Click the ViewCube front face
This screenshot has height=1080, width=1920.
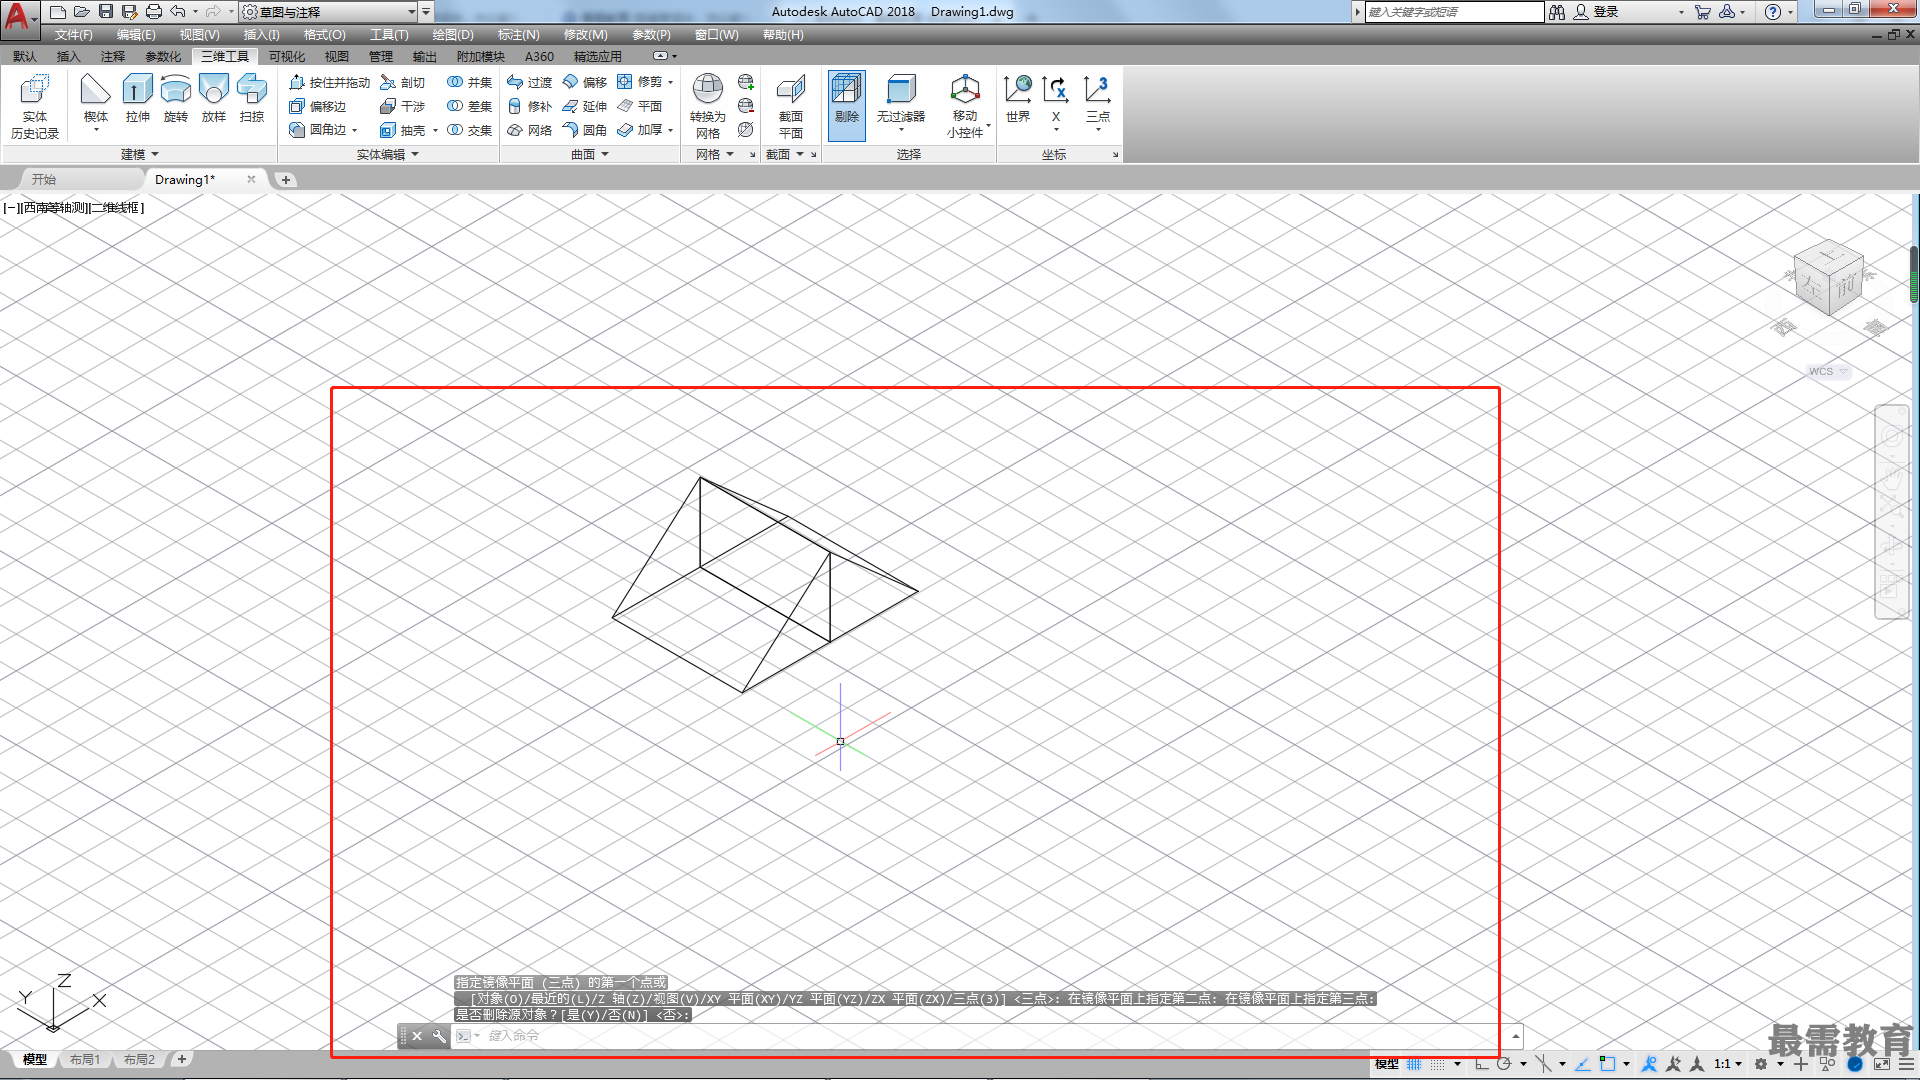pyautogui.click(x=1845, y=285)
